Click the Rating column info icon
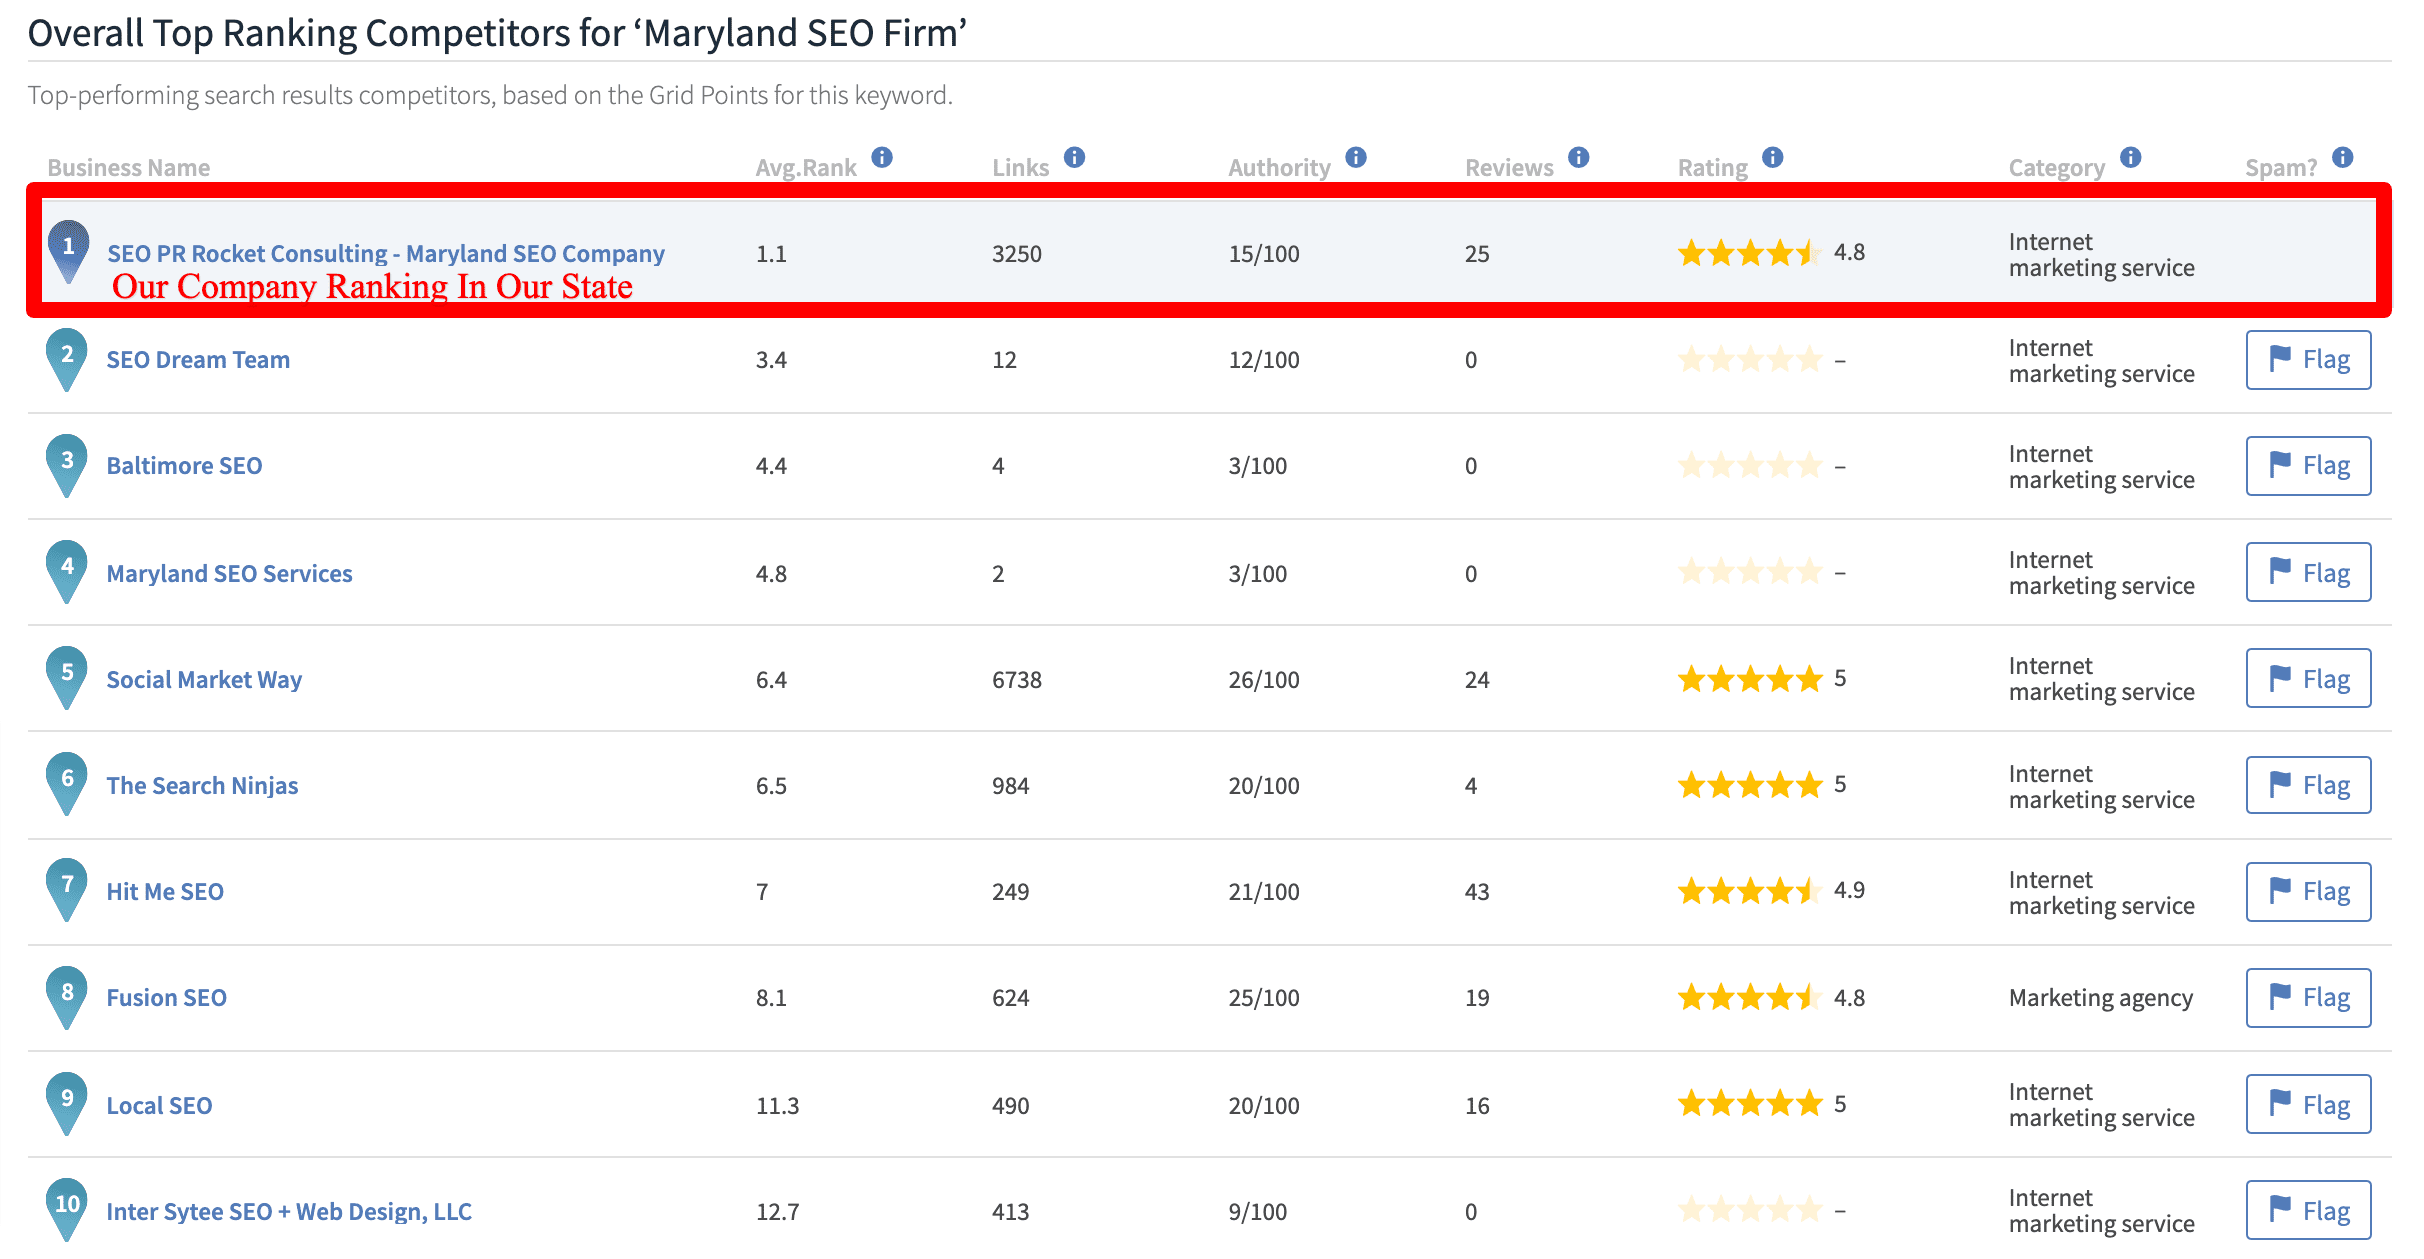 1773,157
